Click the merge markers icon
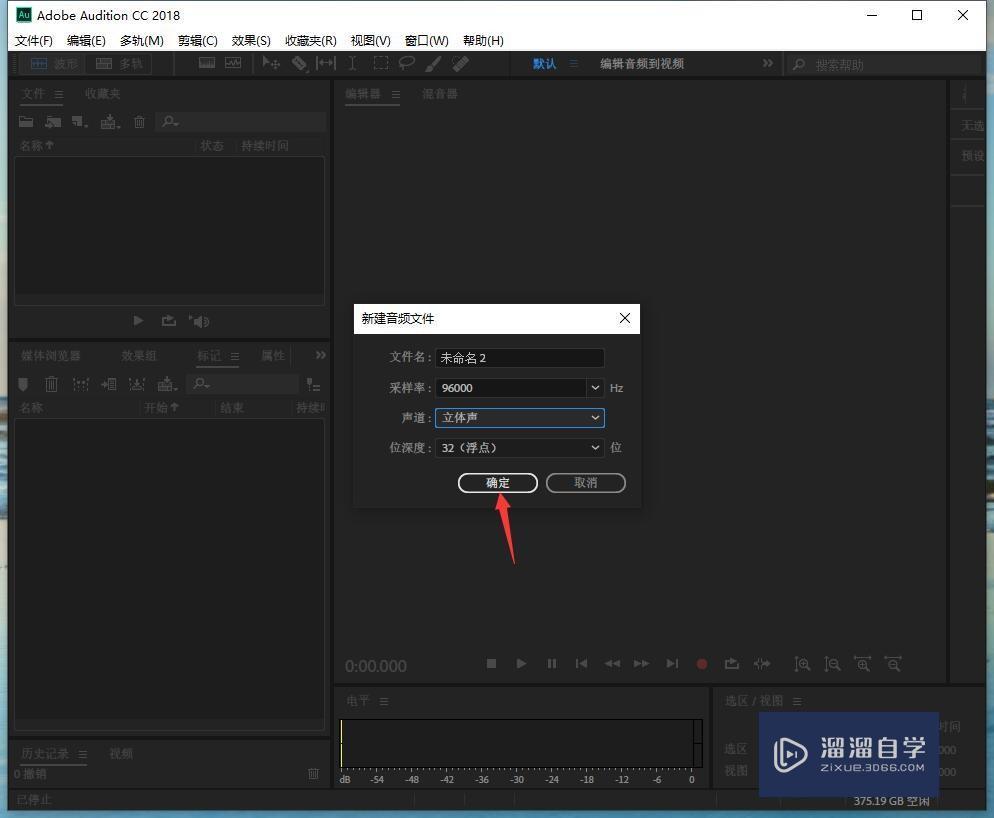This screenshot has height=818, width=994. [x=81, y=384]
